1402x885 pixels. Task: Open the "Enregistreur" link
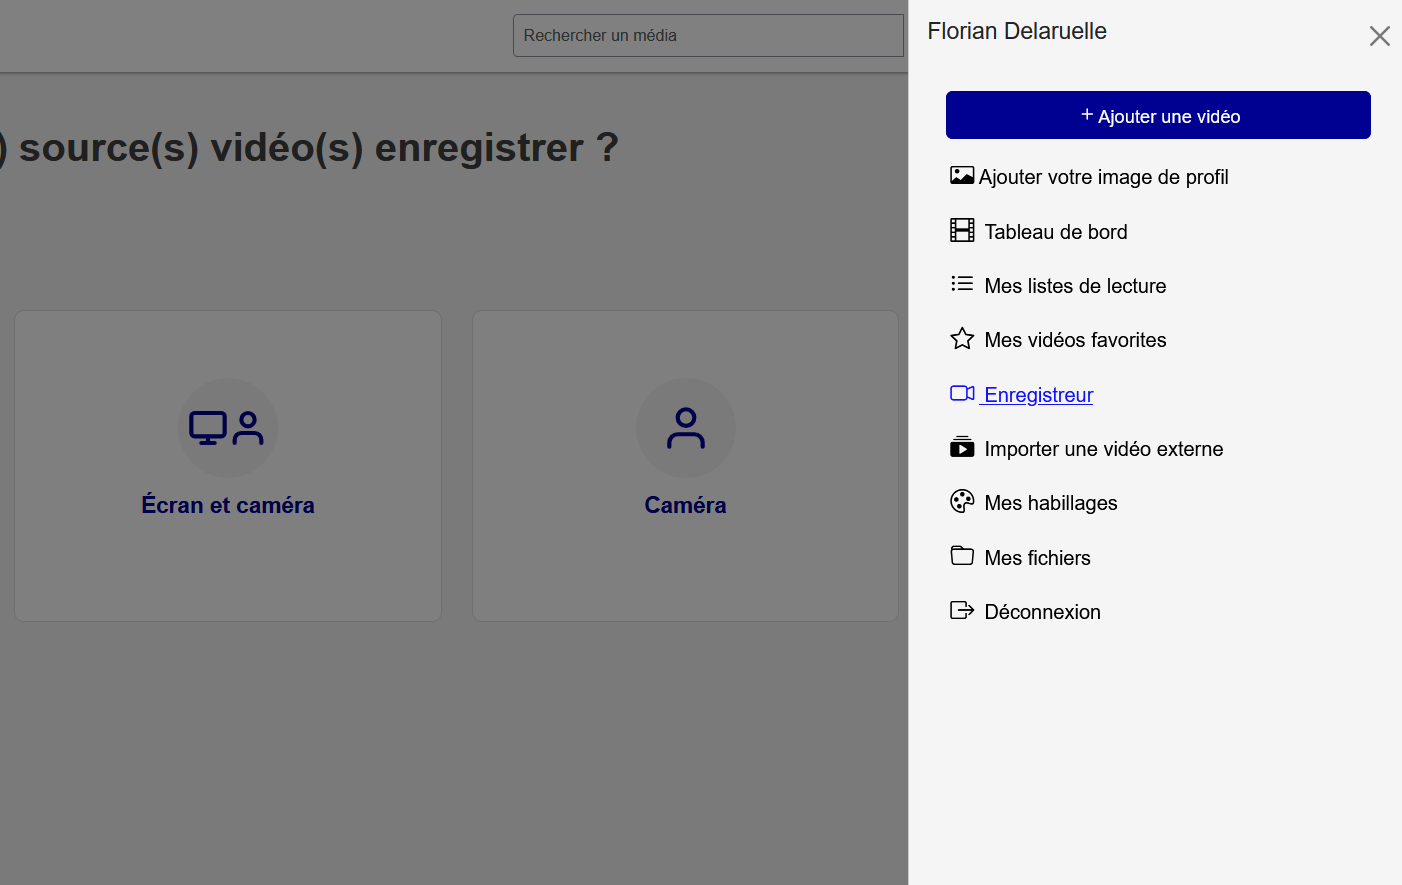pyautogui.click(x=1037, y=395)
